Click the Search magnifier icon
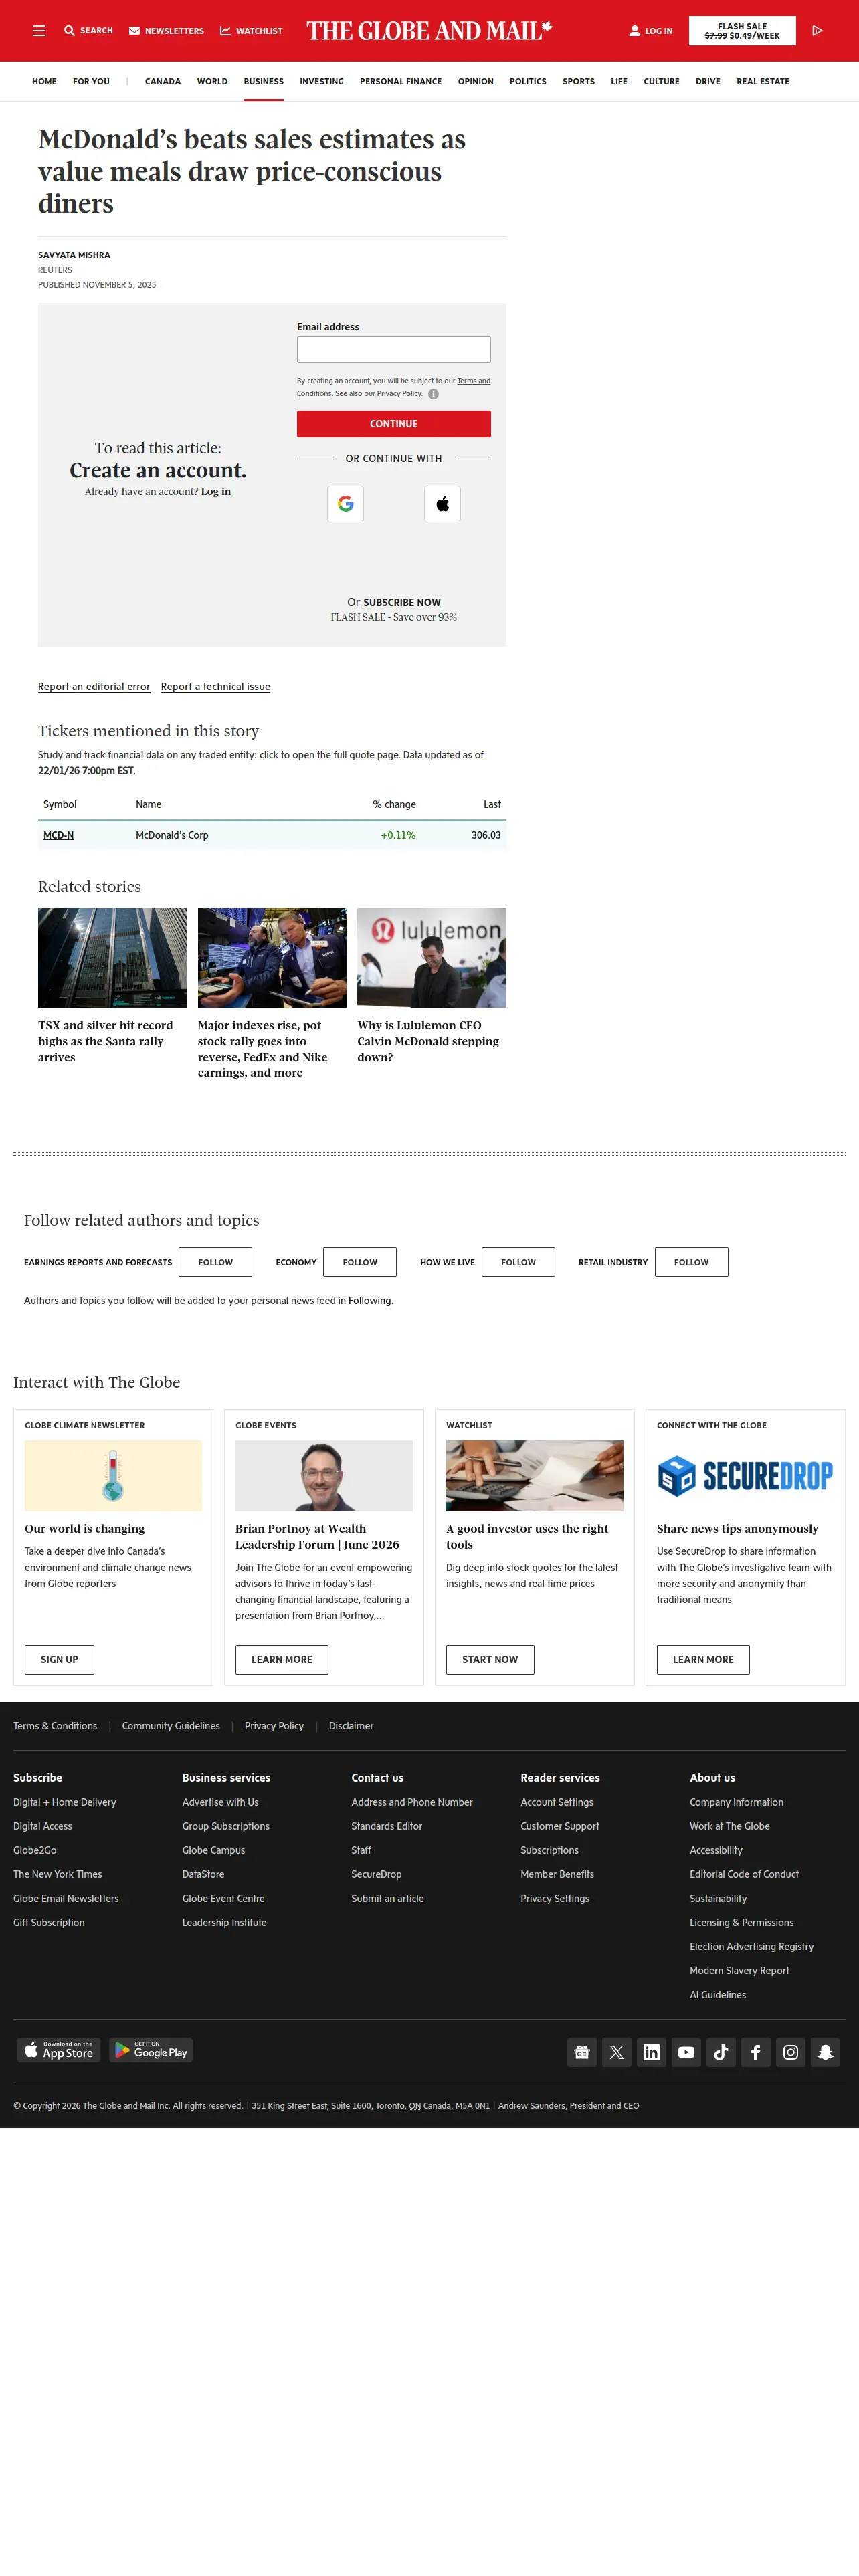This screenshot has width=859, height=2576. (69, 31)
